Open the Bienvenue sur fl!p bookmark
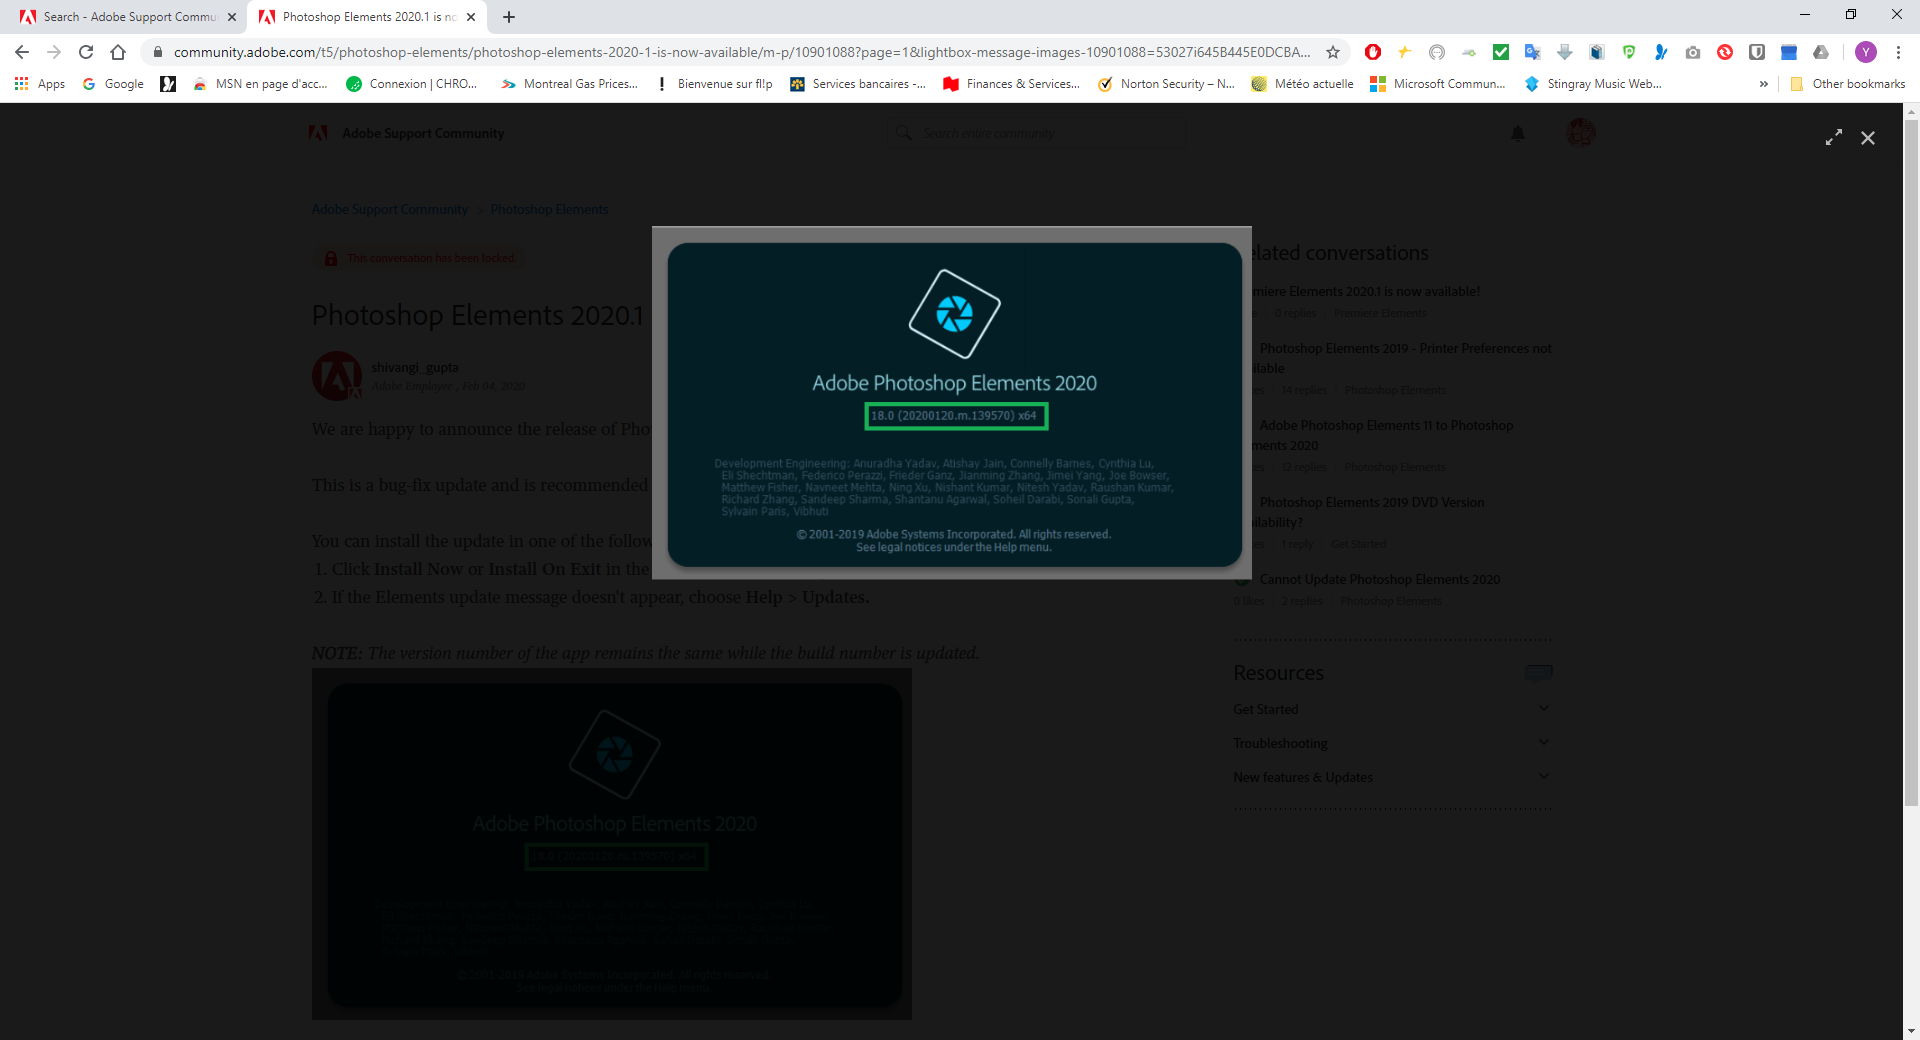Image resolution: width=1920 pixels, height=1040 pixels. click(714, 84)
